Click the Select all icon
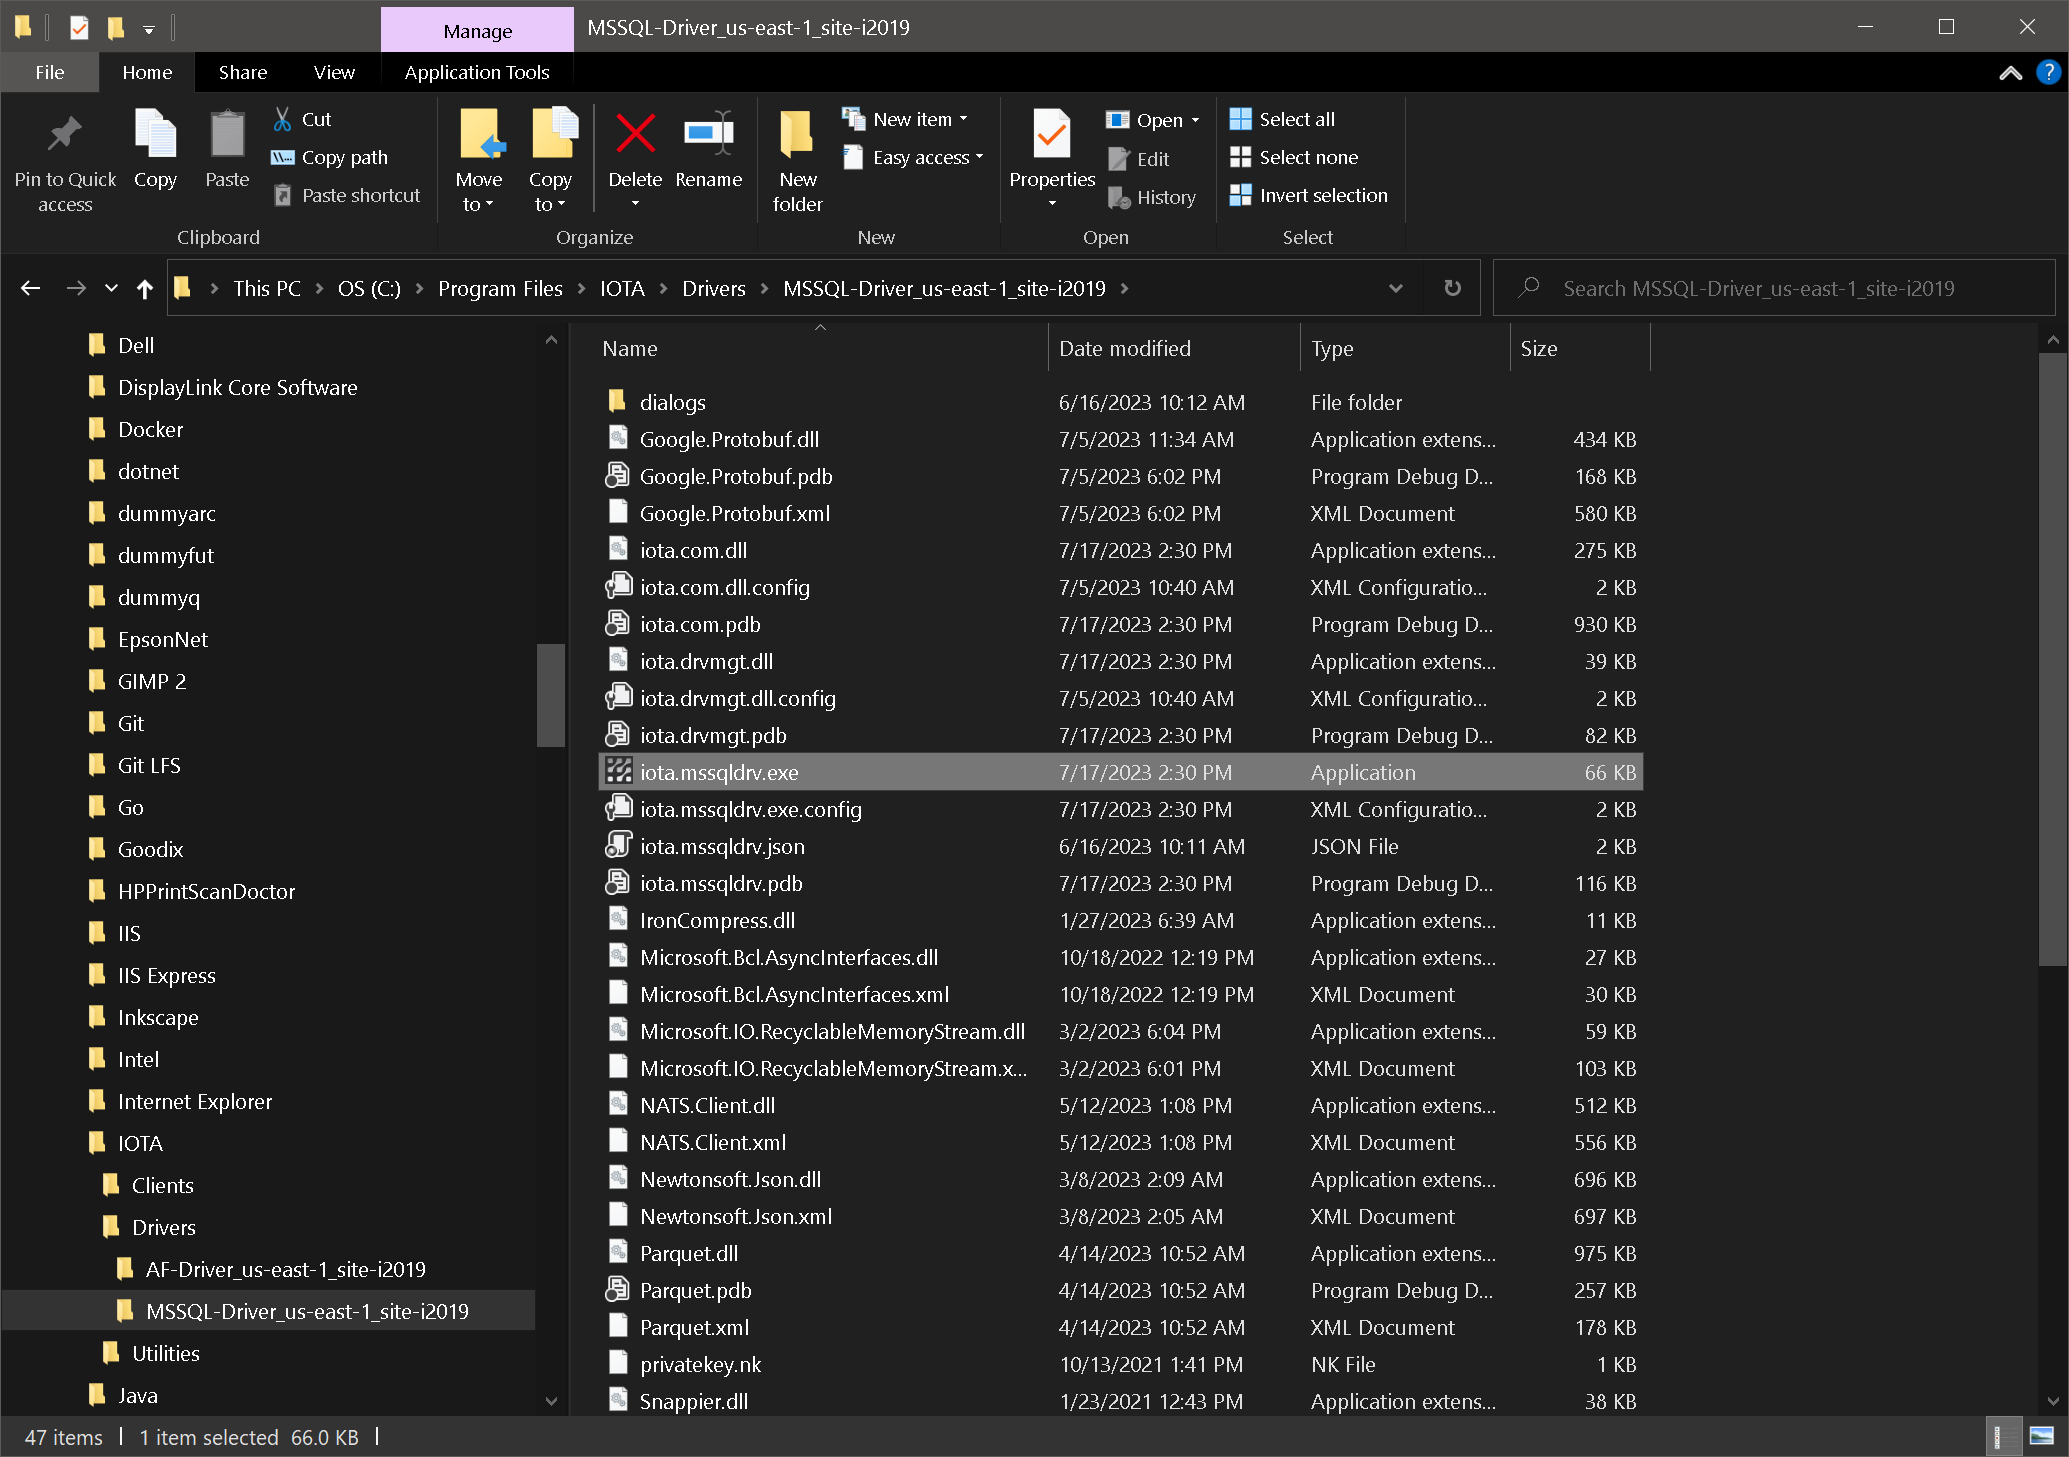Screen dimensions: 2069x1457 click(x=1240, y=119)
